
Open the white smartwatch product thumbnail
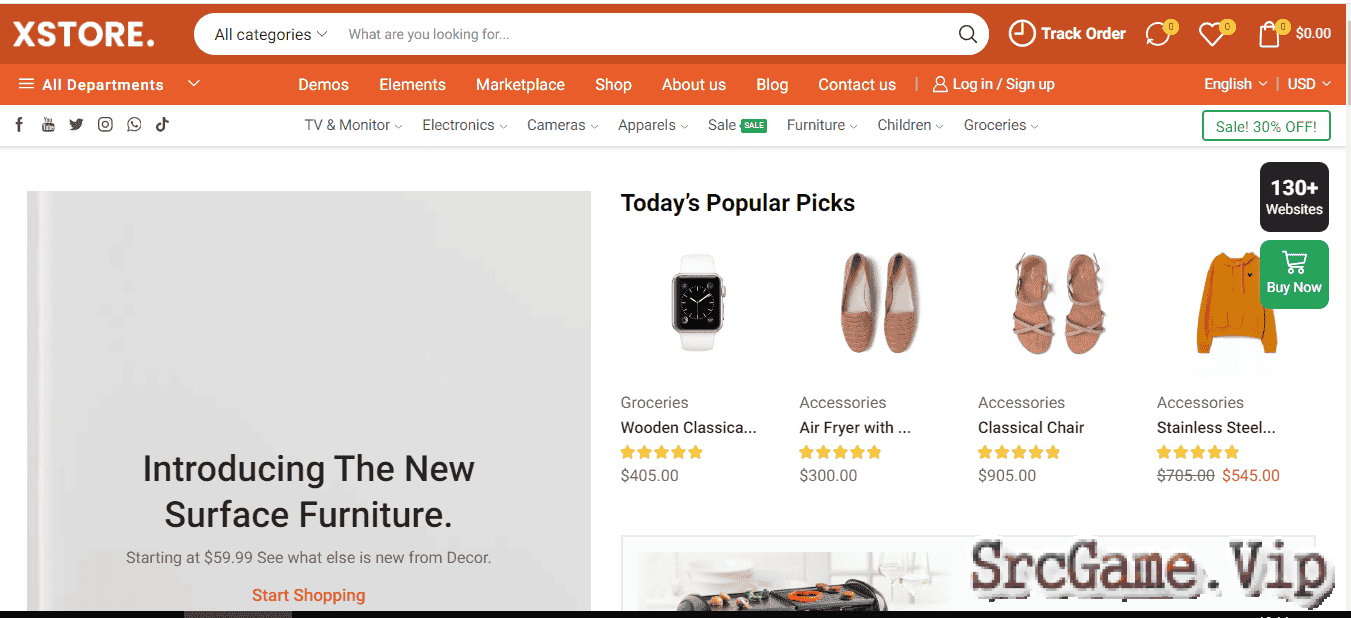(x=698, y=300)
